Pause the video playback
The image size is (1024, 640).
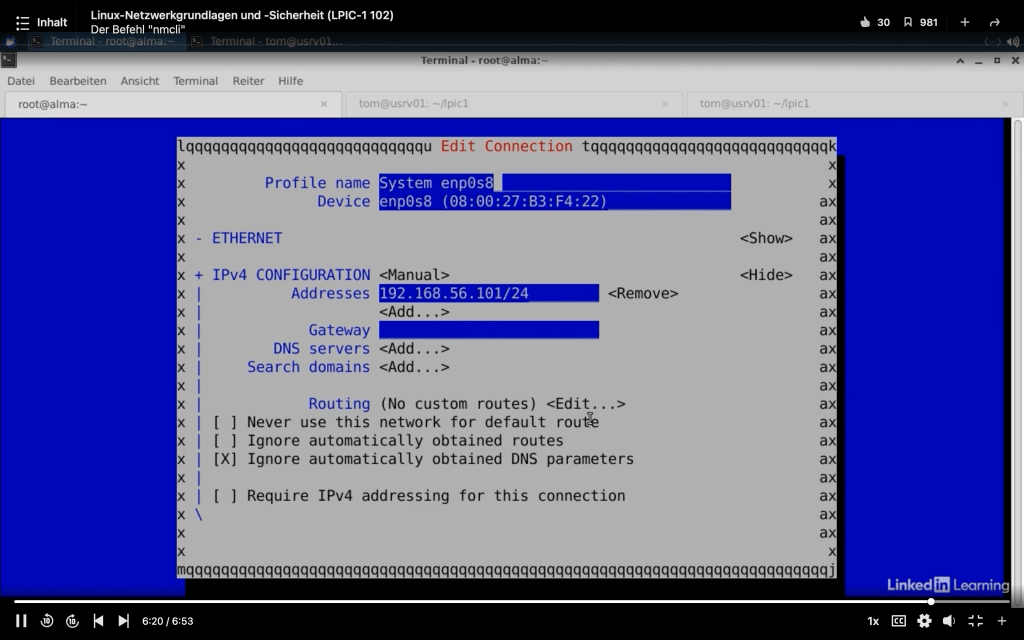(21, 621)
